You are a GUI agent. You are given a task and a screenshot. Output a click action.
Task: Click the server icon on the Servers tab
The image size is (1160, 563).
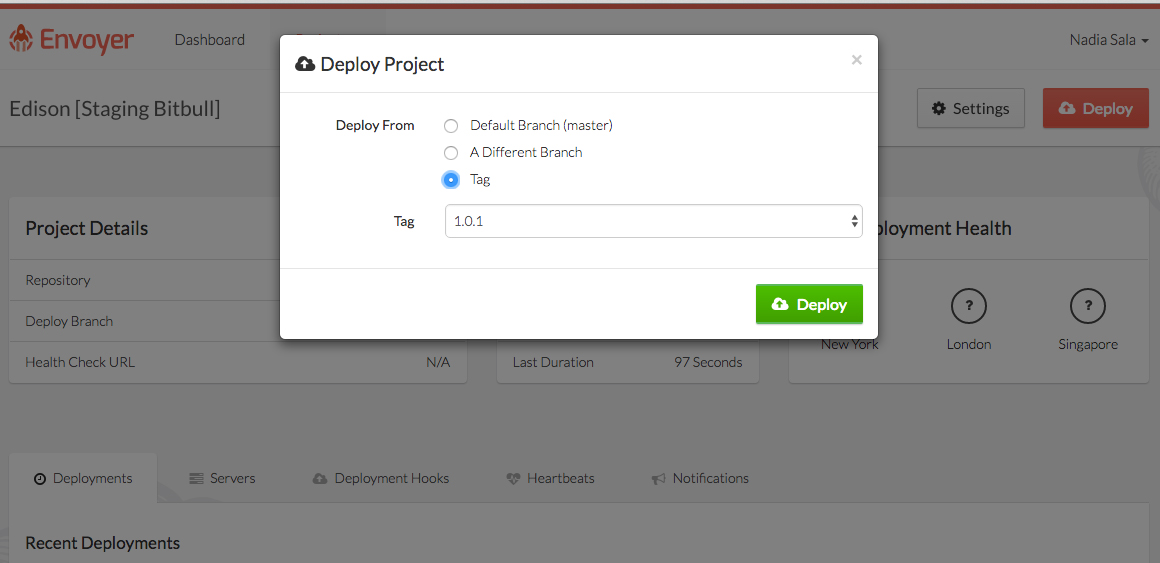pyautogui.click(x=196, y=479)
